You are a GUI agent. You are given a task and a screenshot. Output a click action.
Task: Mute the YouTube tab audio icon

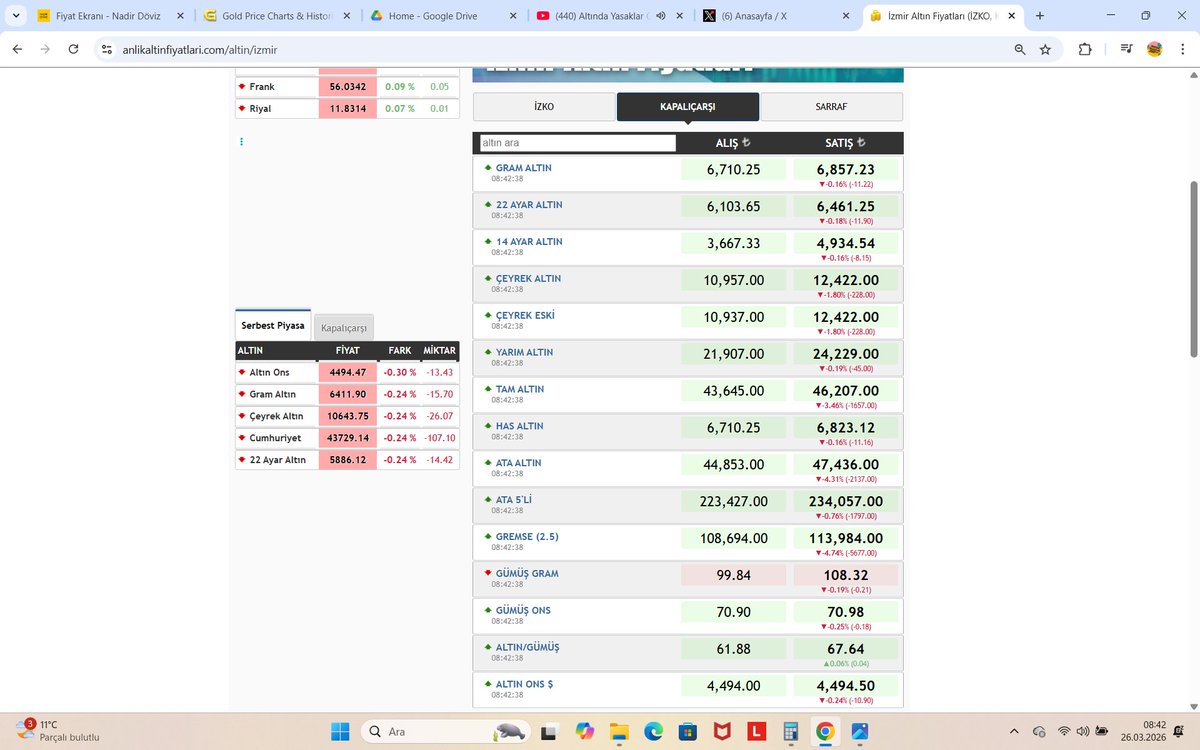coord(661,16)
